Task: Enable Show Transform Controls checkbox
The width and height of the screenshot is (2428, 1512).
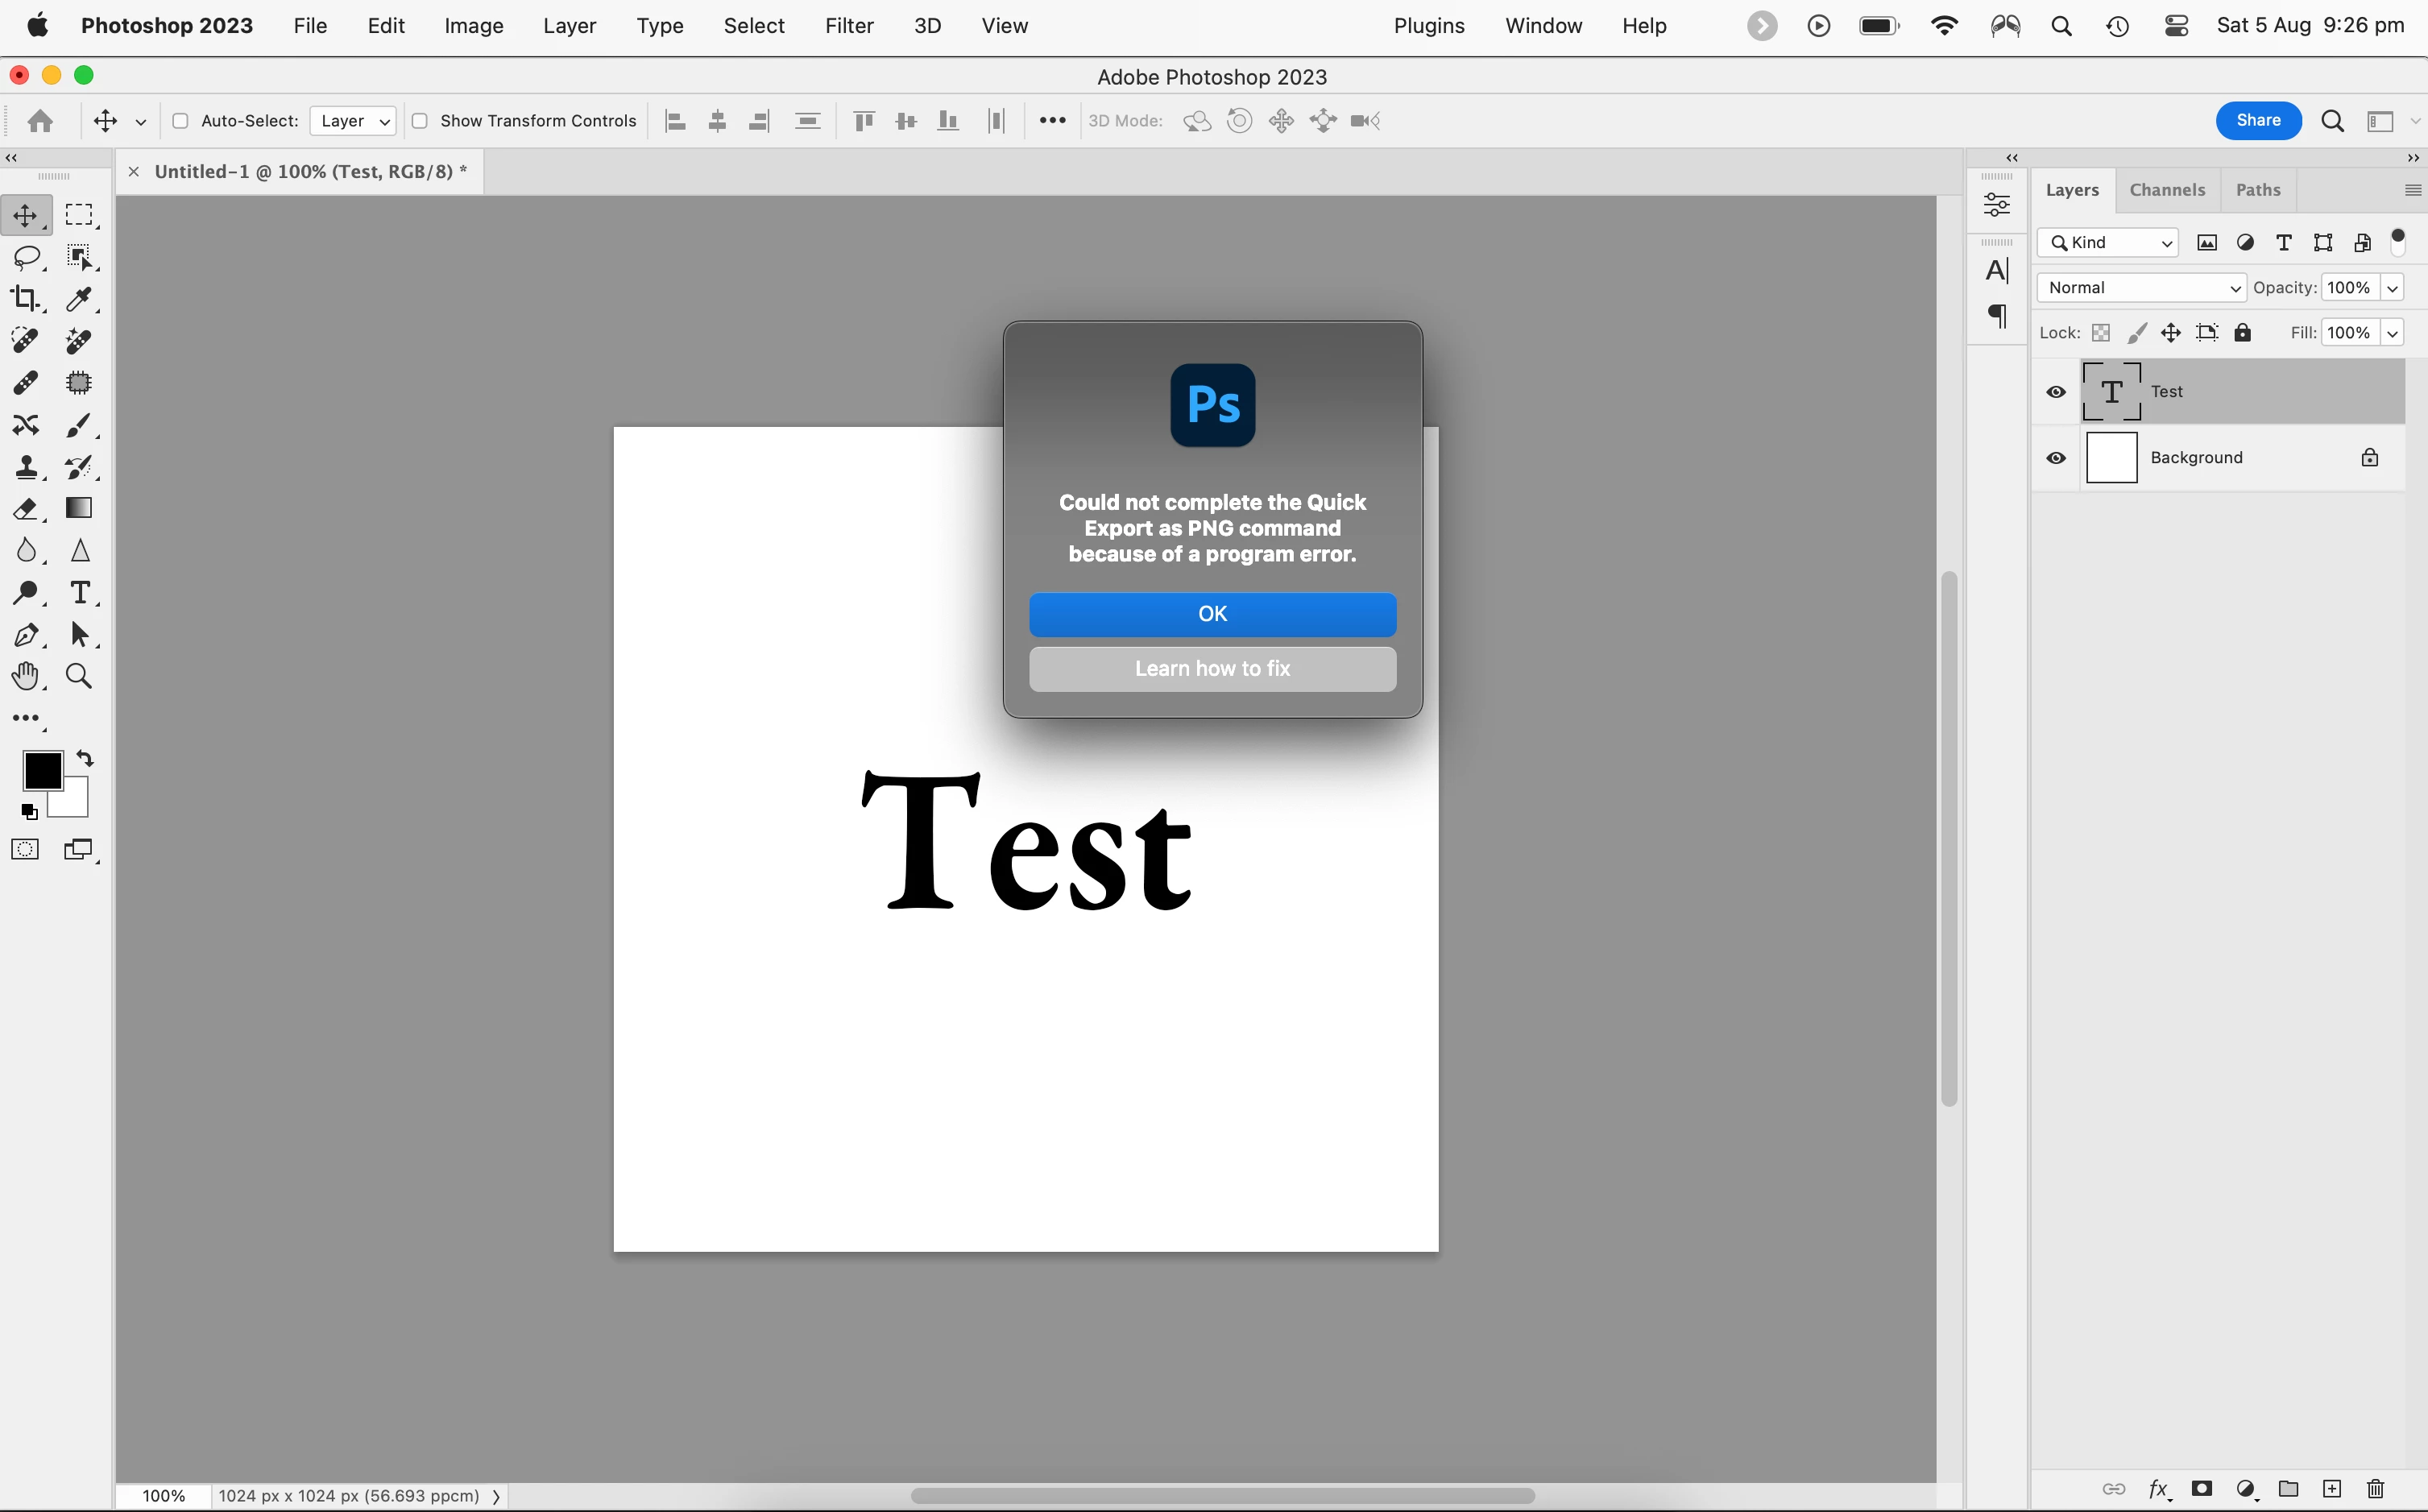Action: (420, 121)
